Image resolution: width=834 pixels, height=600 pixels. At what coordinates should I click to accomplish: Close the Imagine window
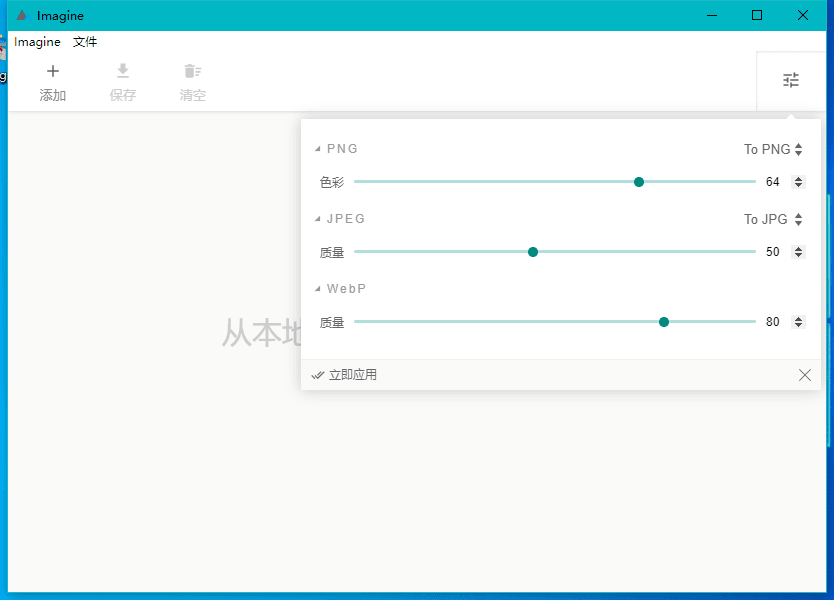coord(803,15)
